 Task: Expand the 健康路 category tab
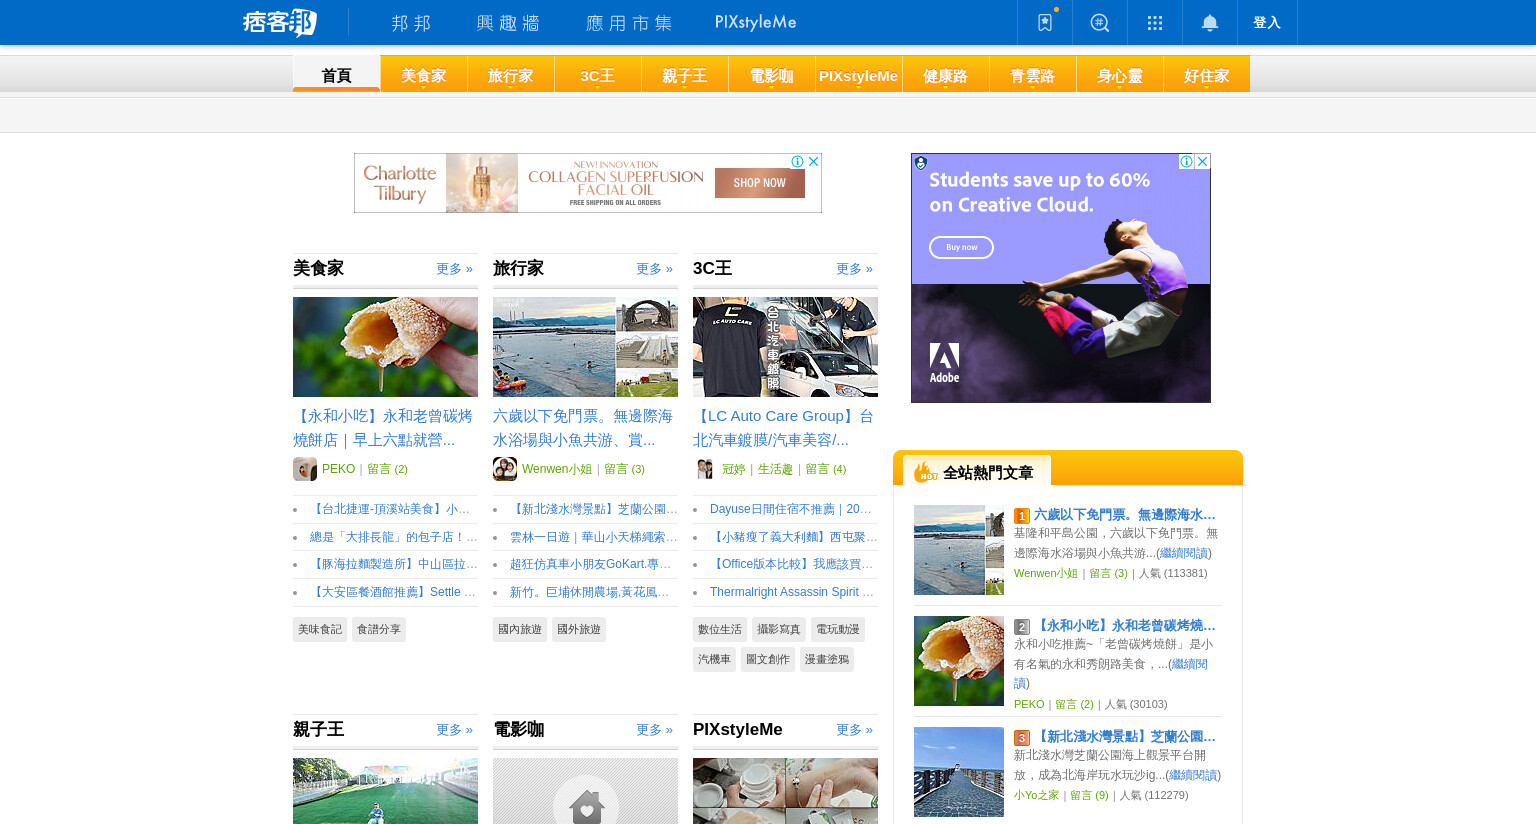[946, 75]
